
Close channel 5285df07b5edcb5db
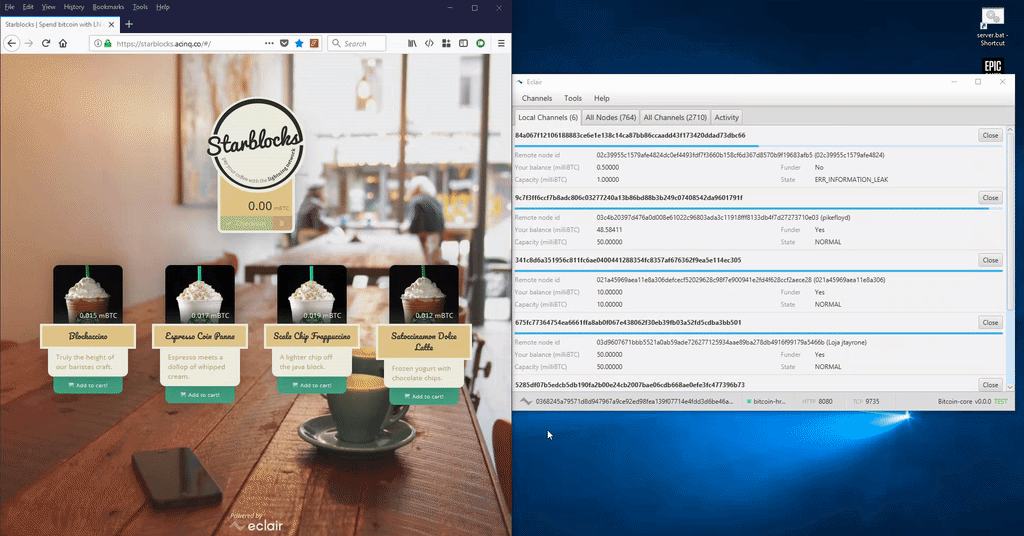click(990, 385)
